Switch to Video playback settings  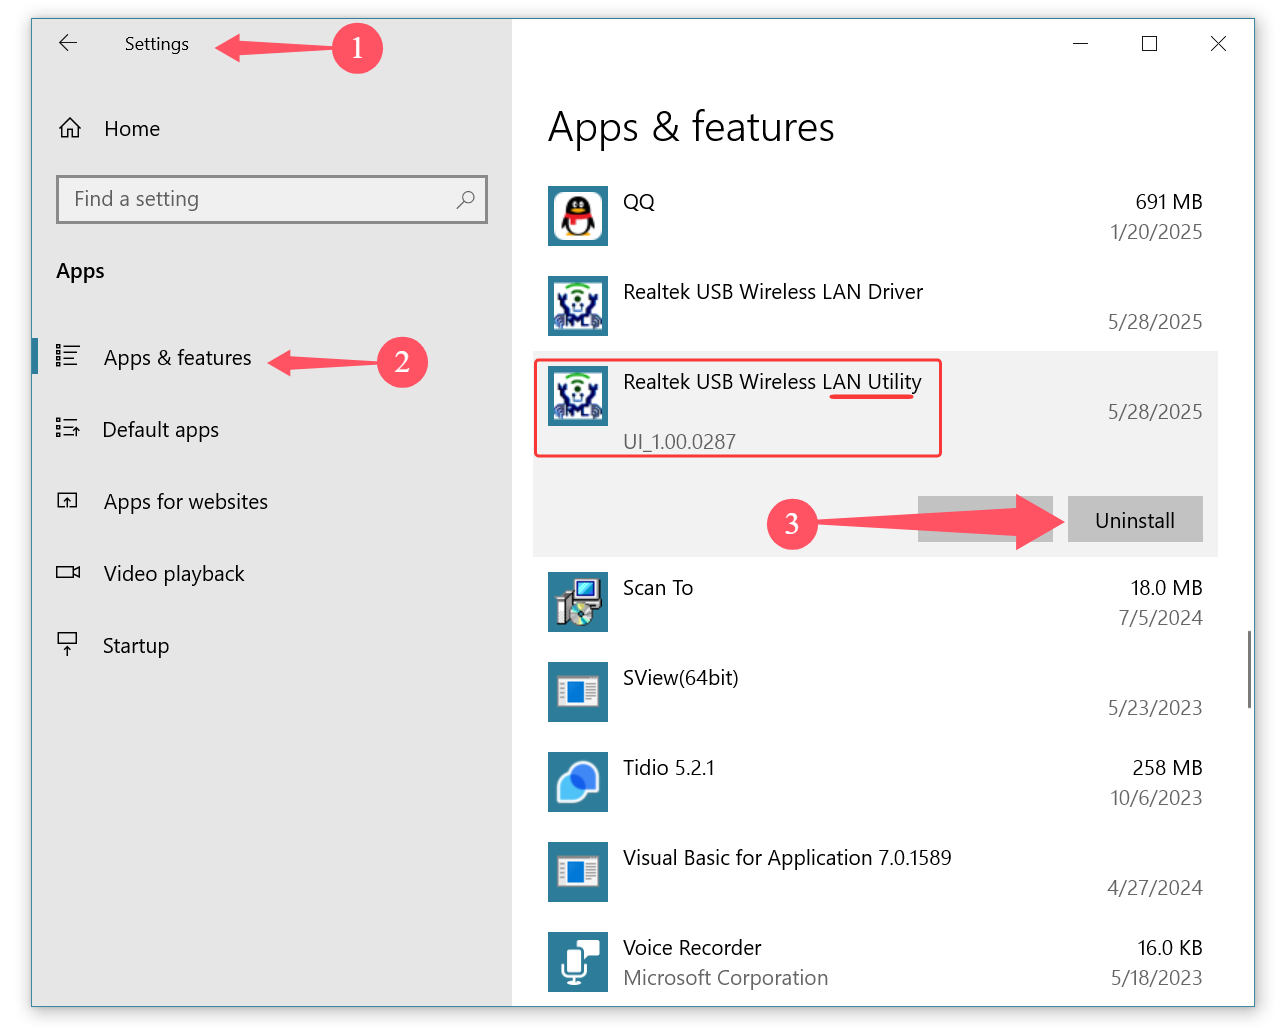click(173, 574)
